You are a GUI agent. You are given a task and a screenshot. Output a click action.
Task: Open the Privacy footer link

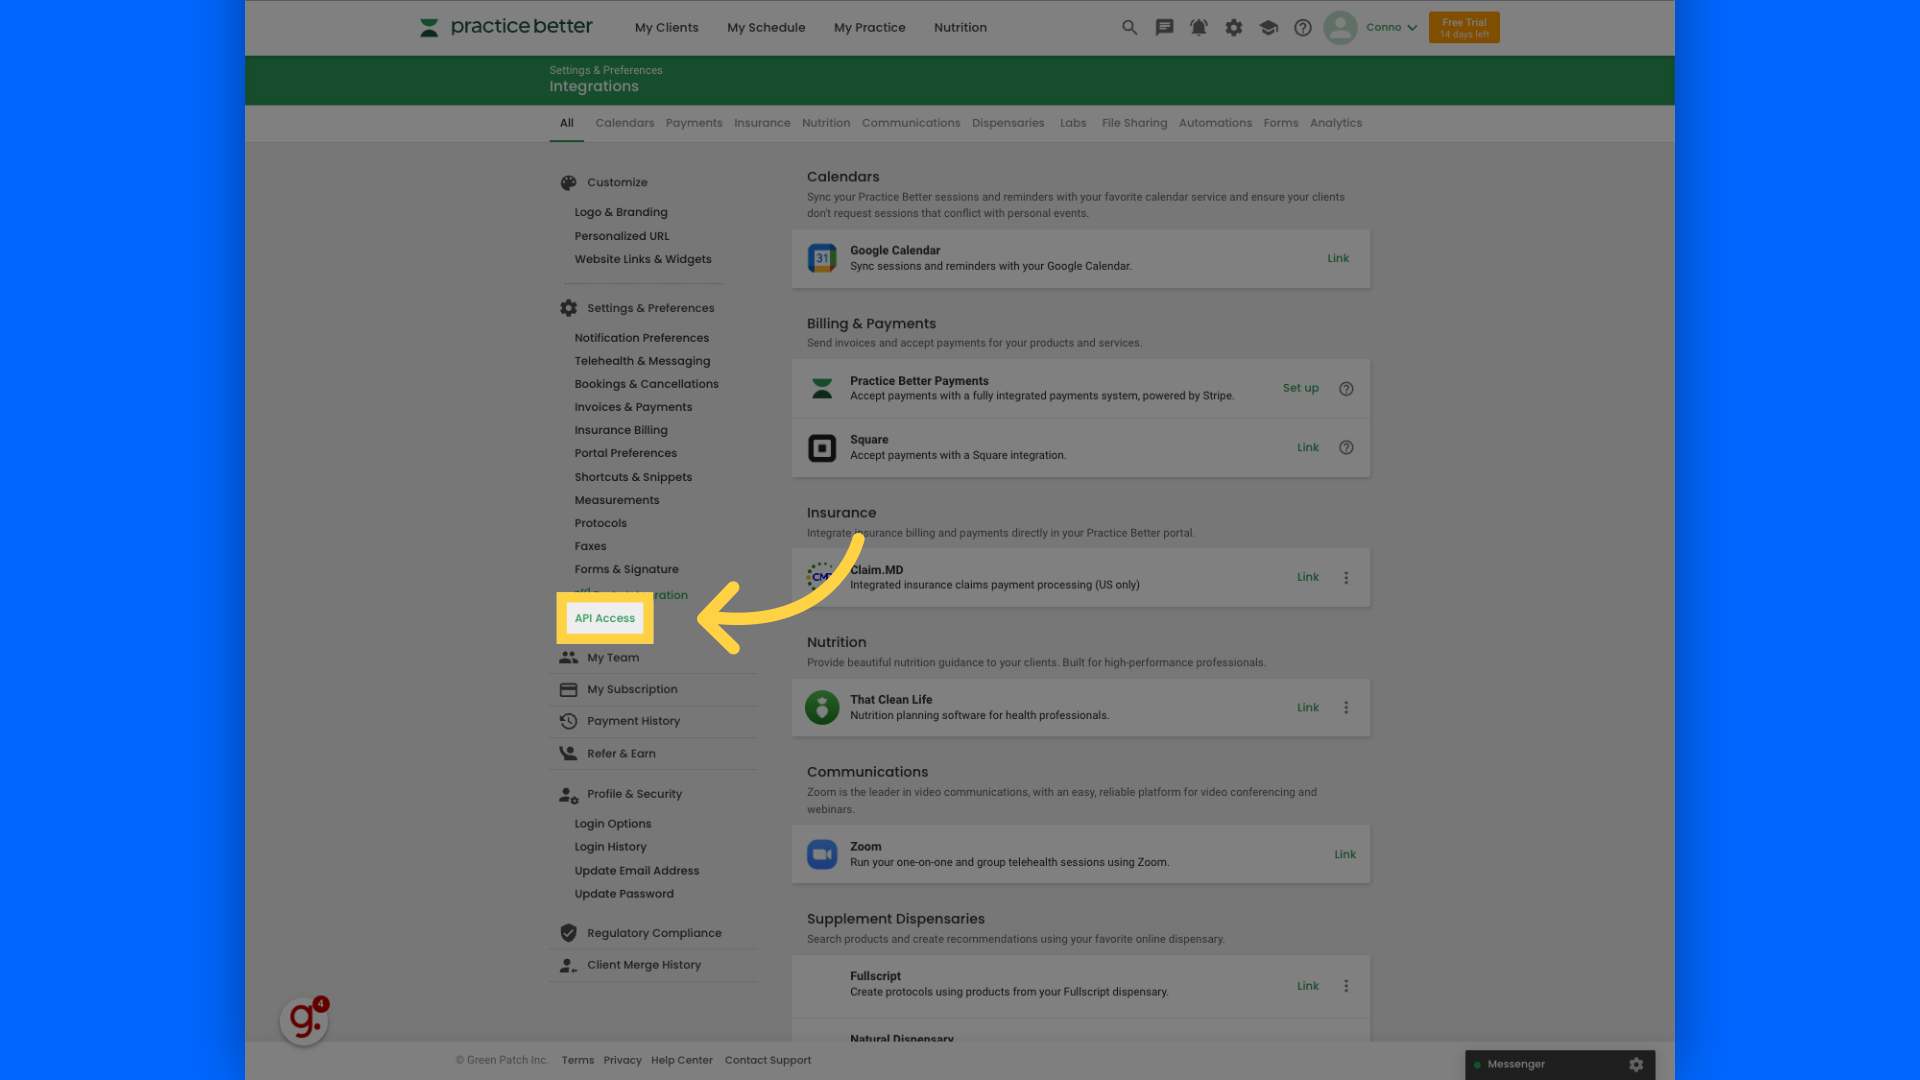coord(622,1060)
